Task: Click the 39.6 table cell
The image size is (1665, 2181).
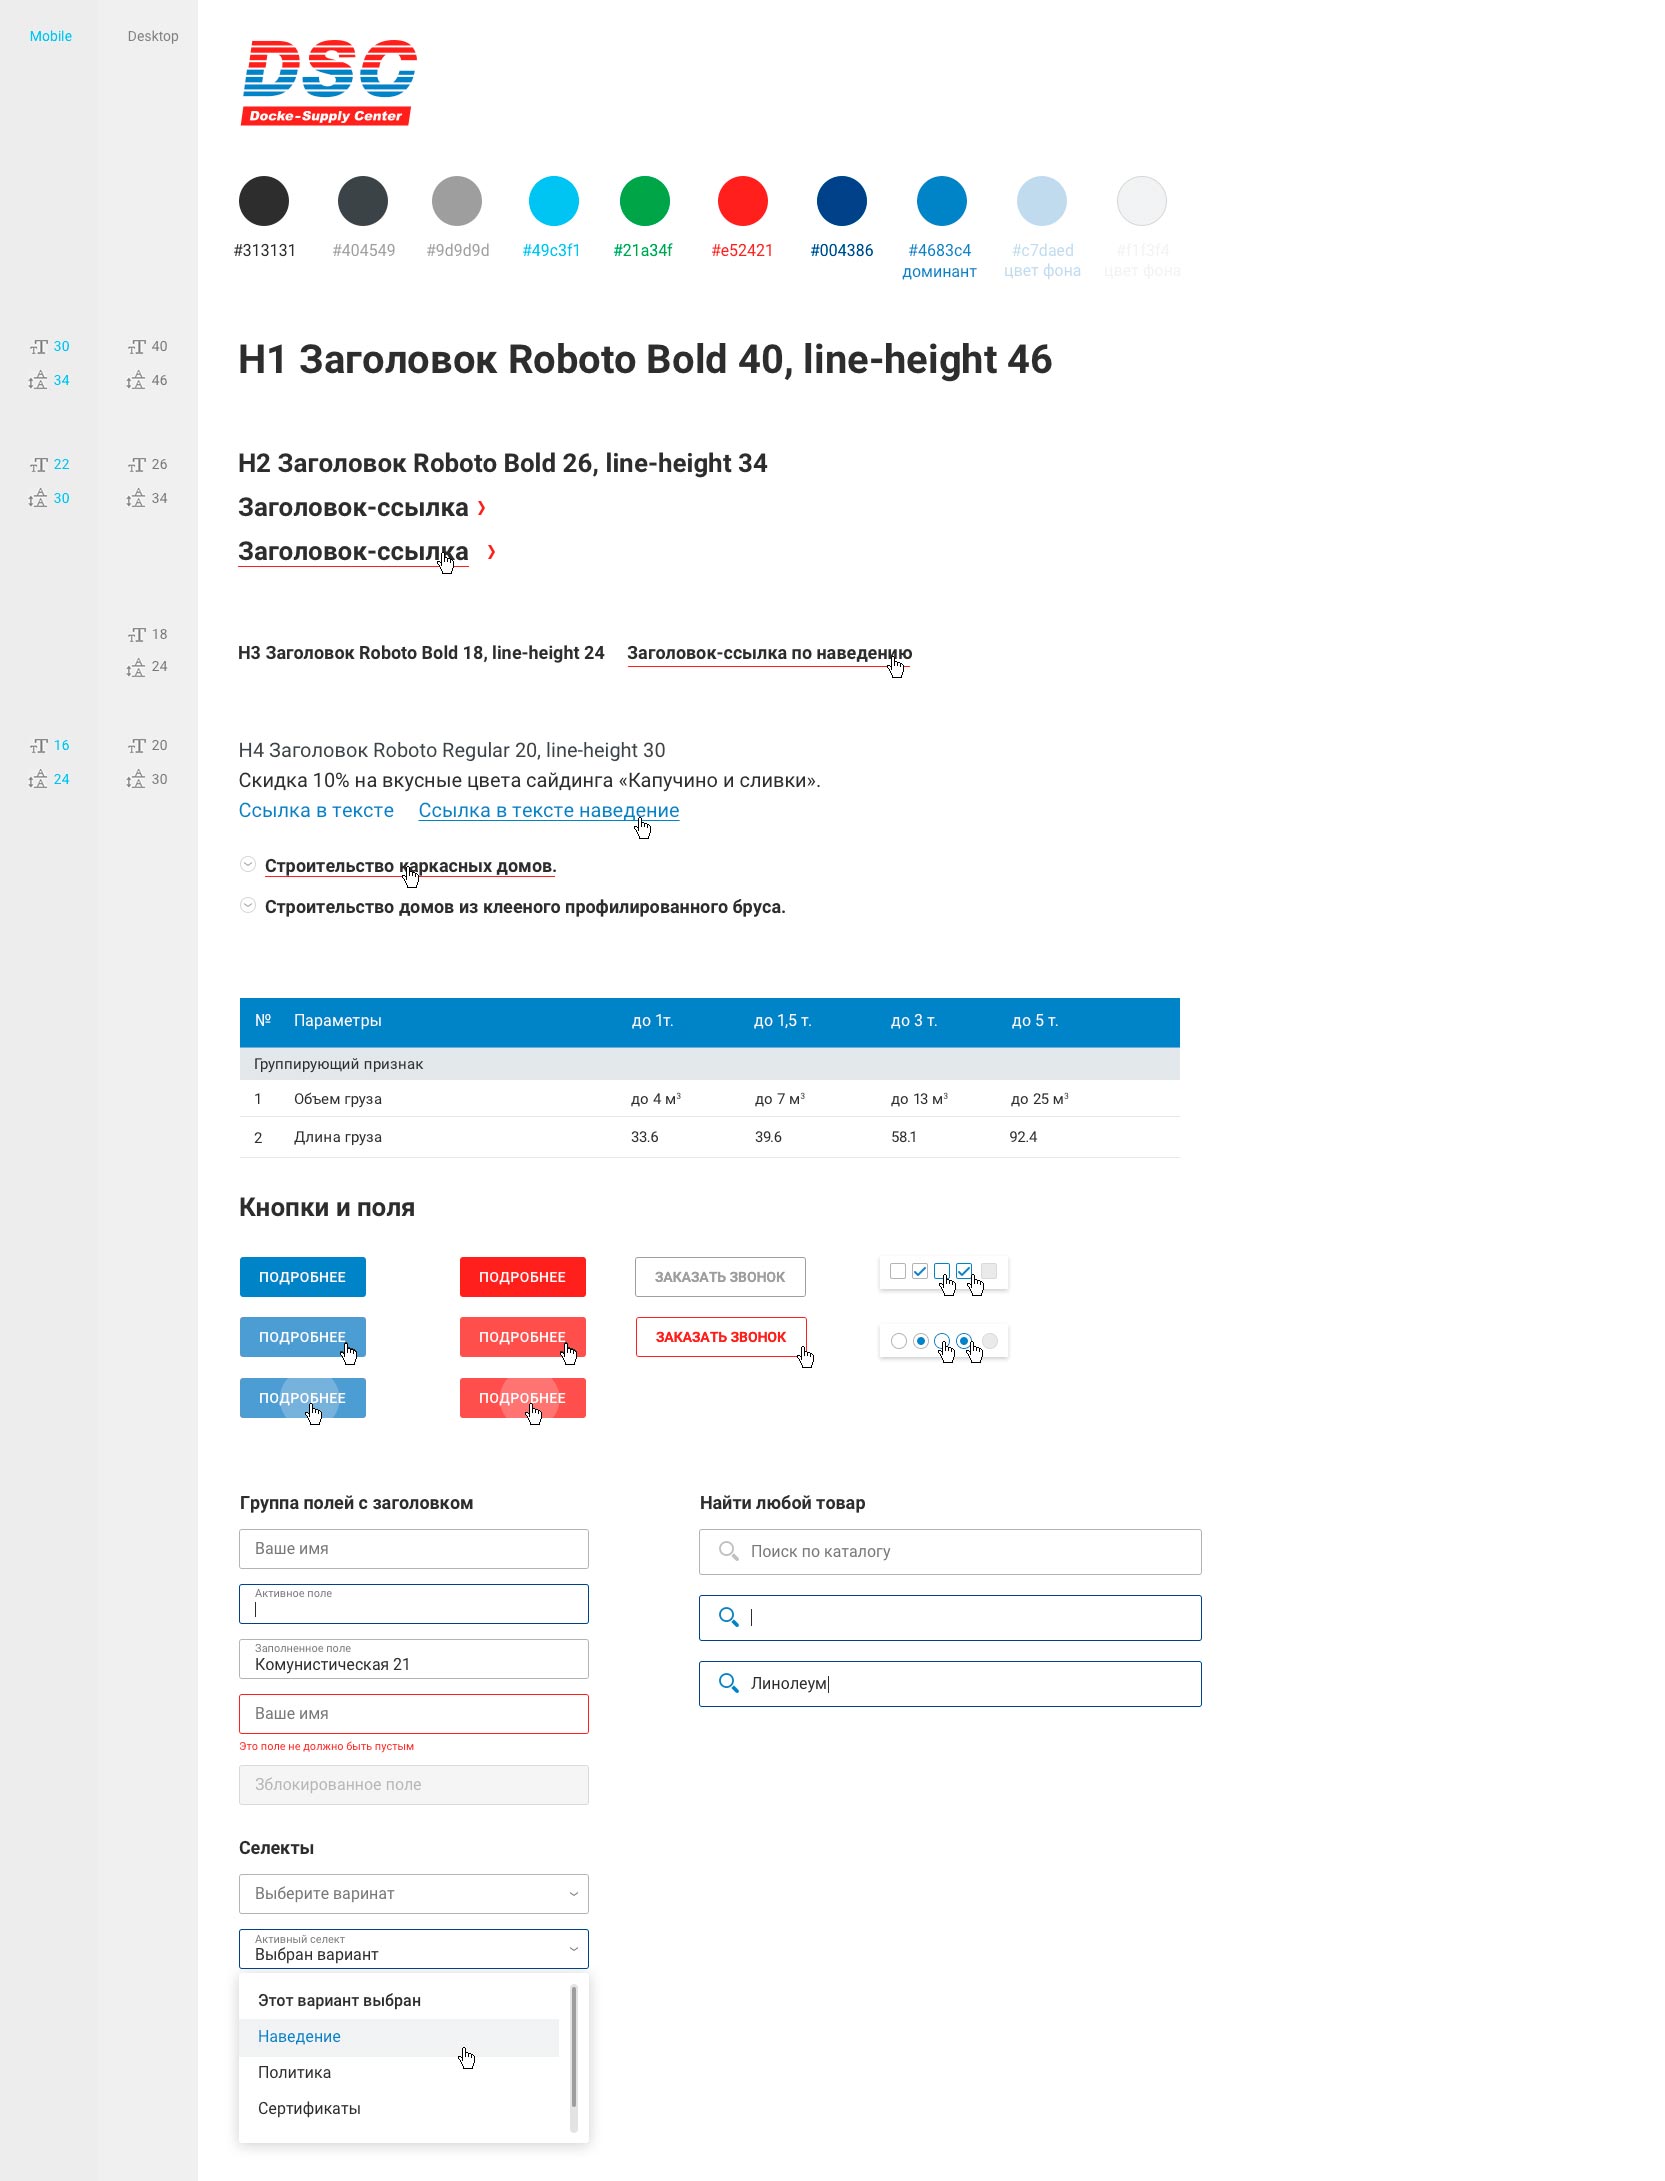Action: click(768, 1137)
